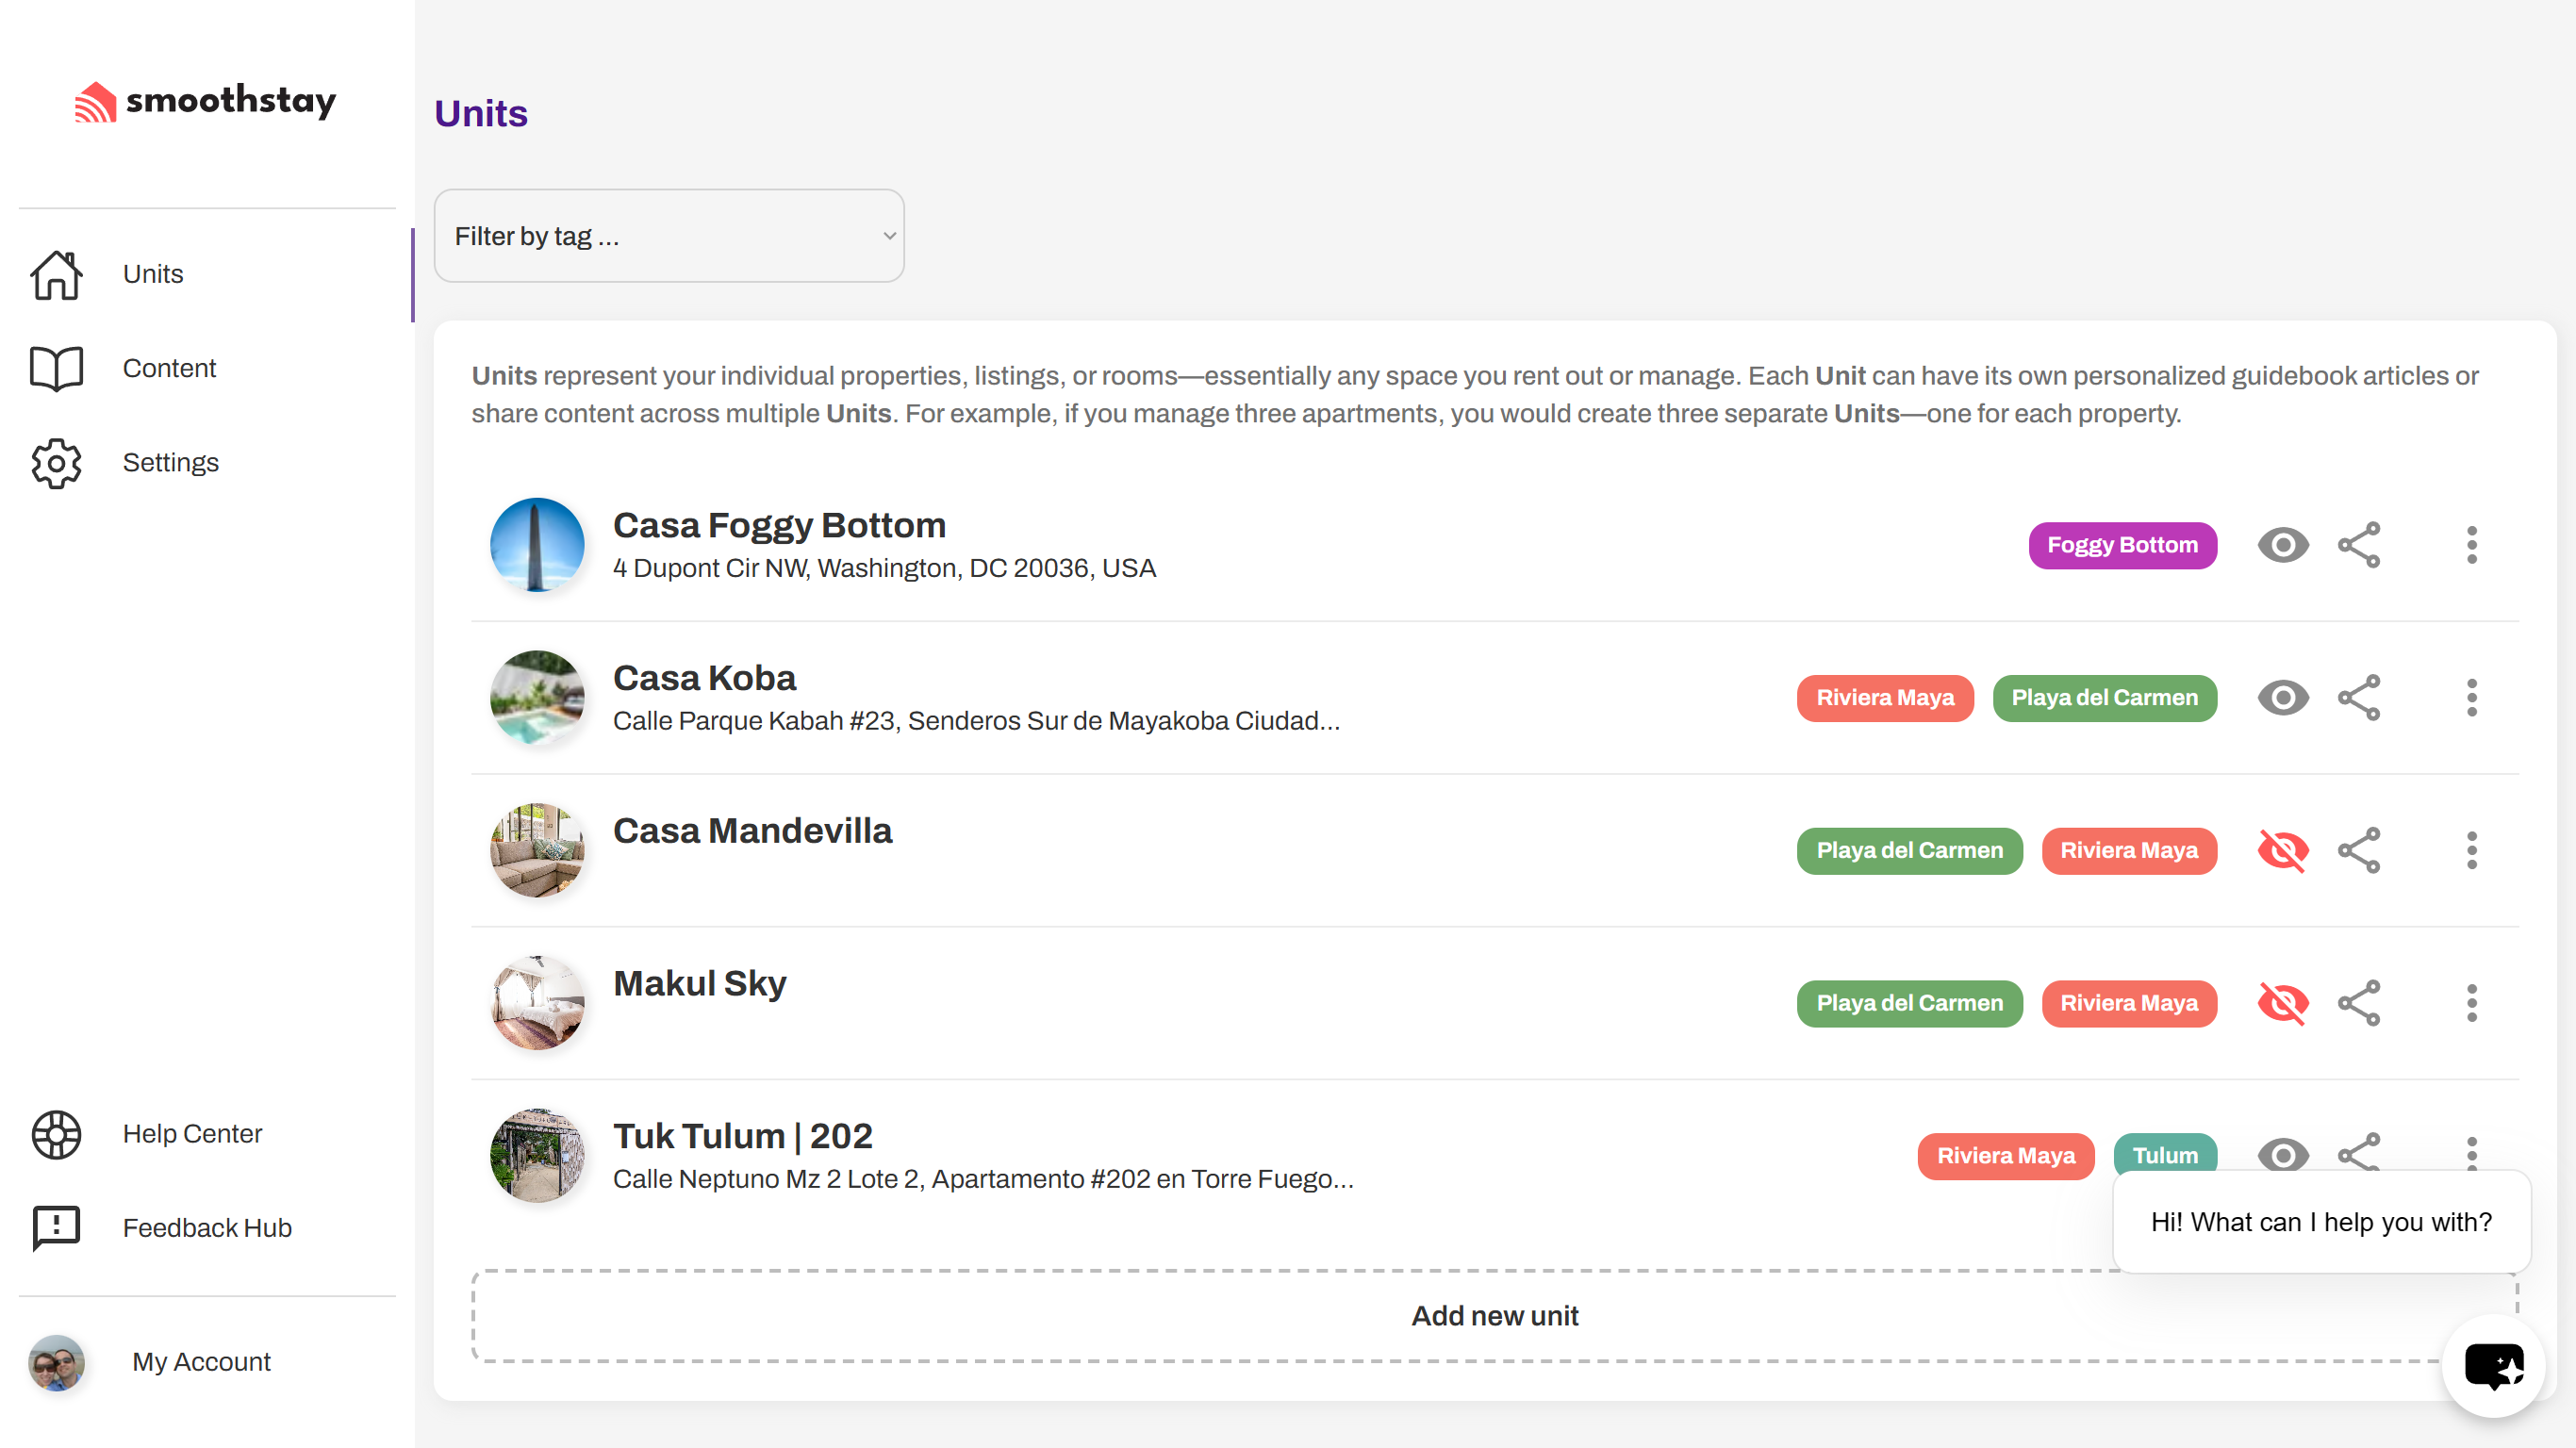This screenshot has height=1448, width=2576.
Task: Open Settings from the sidebar
Action: point(170,462)
